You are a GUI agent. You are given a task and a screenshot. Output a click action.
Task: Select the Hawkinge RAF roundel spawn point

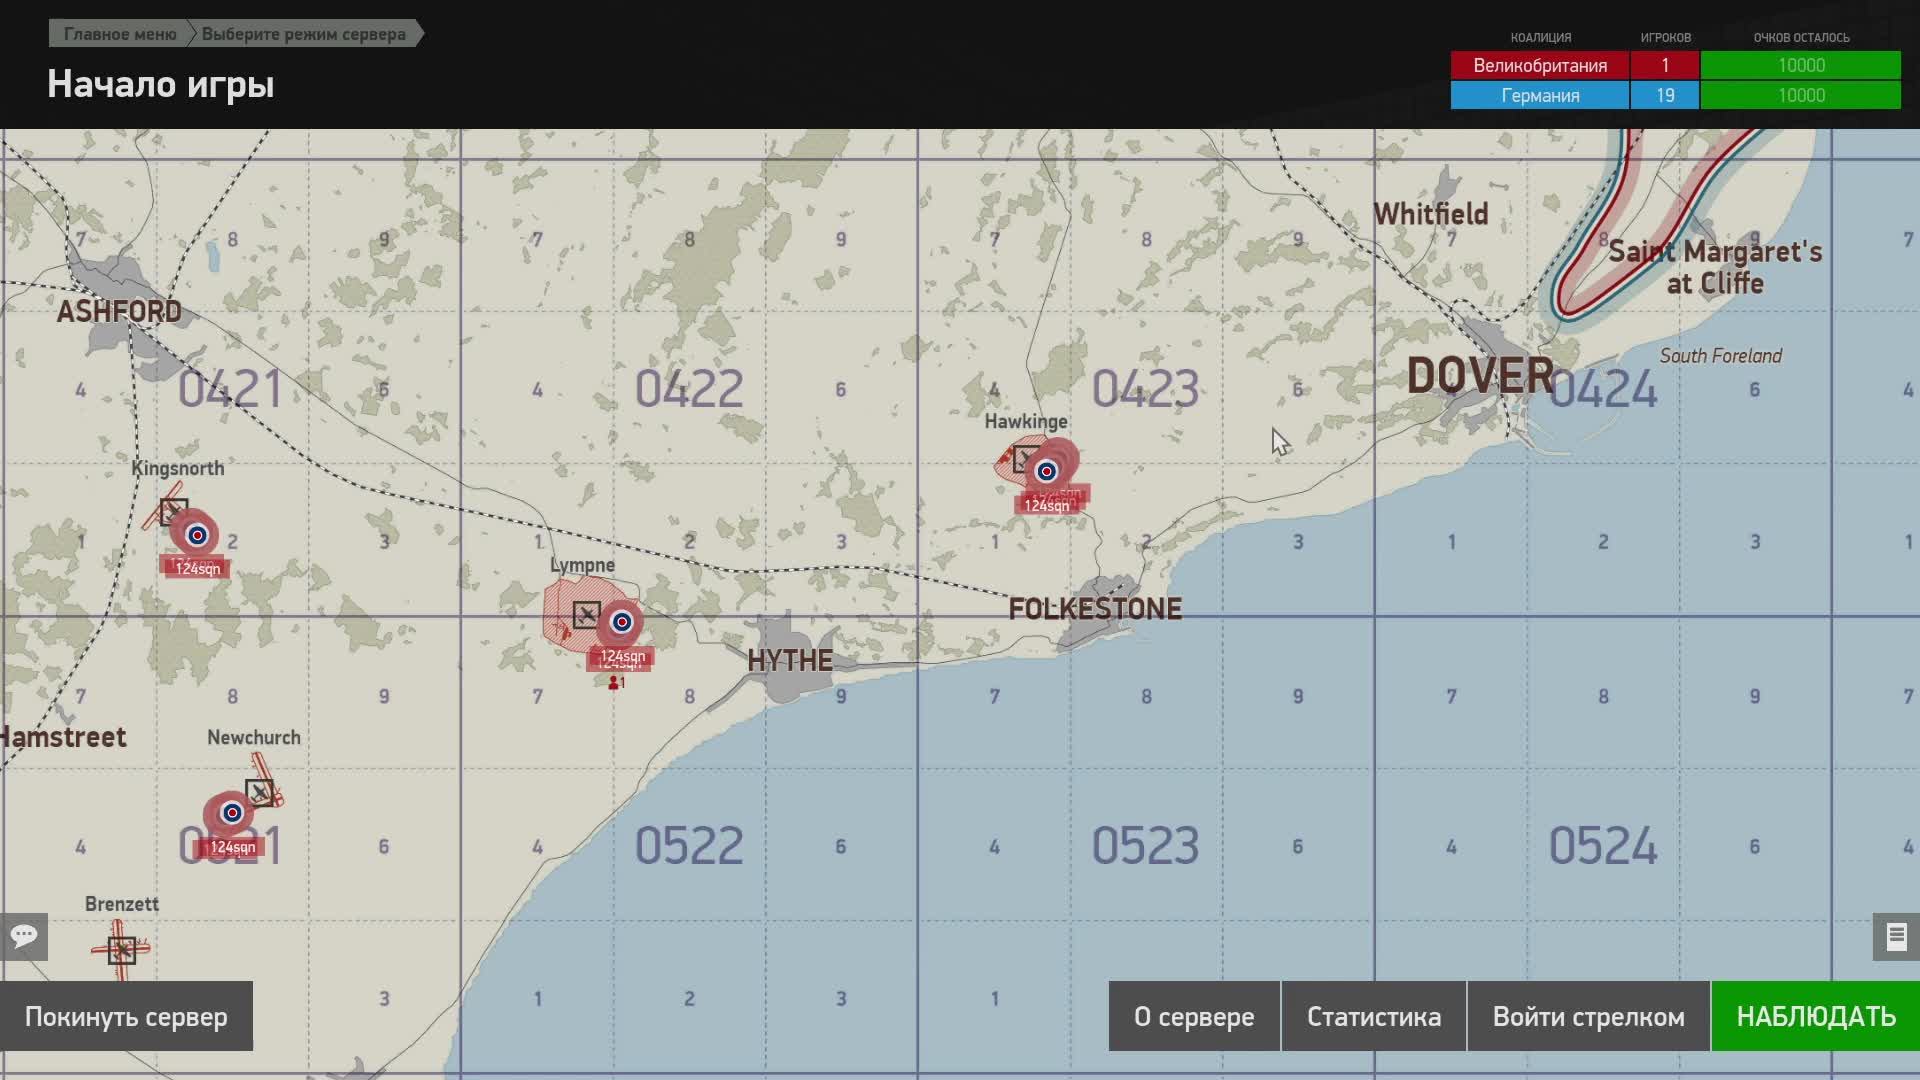tap(1046, 471)
